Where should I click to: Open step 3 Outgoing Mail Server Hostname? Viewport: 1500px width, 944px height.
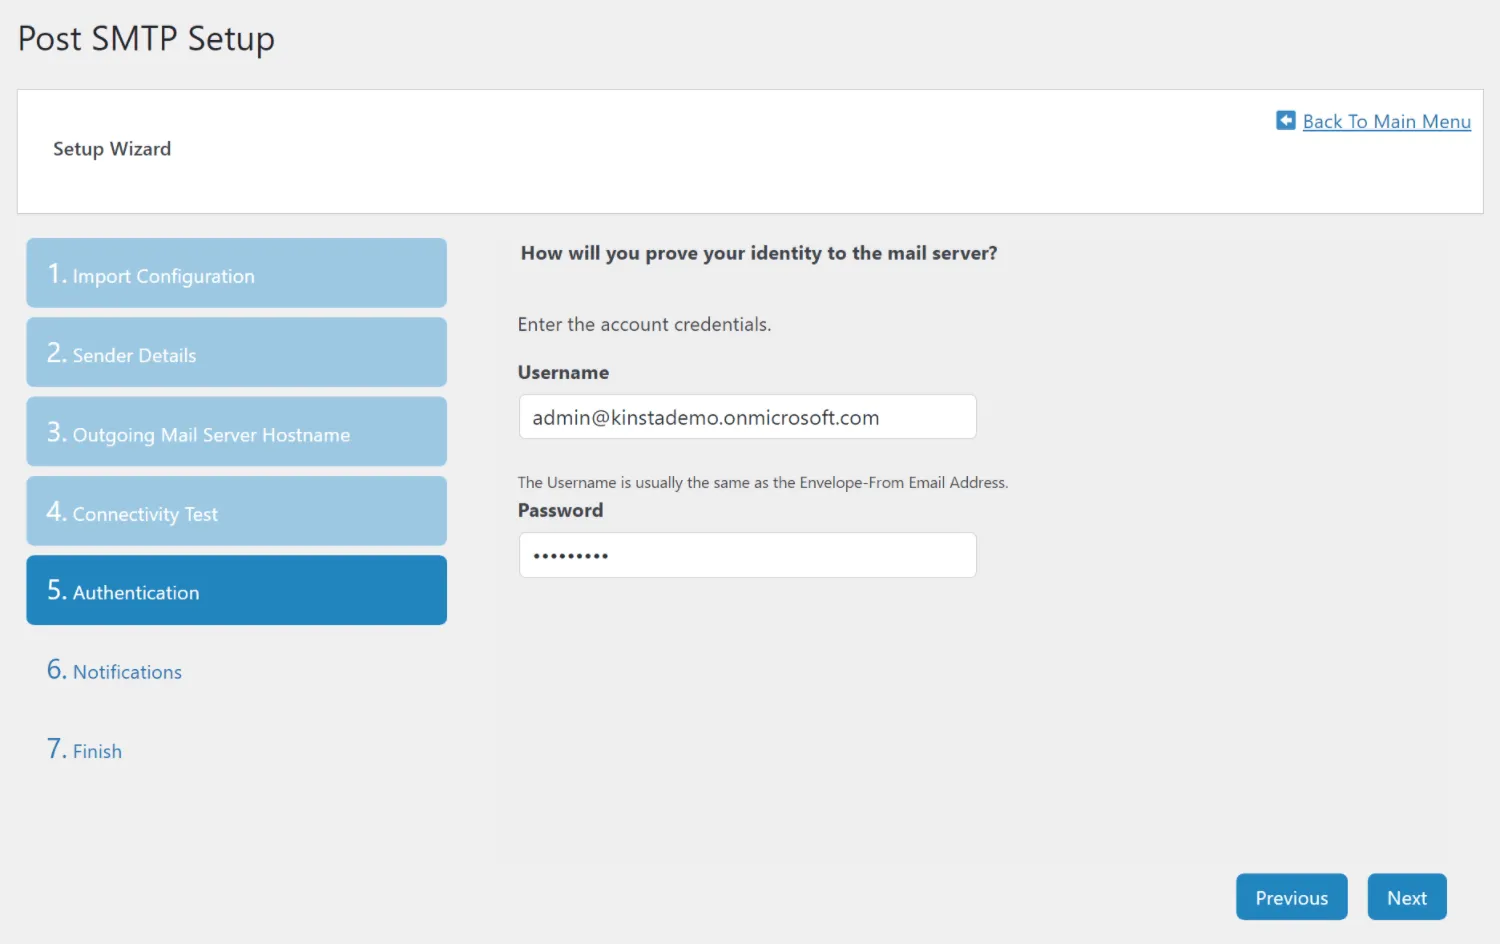236,431
